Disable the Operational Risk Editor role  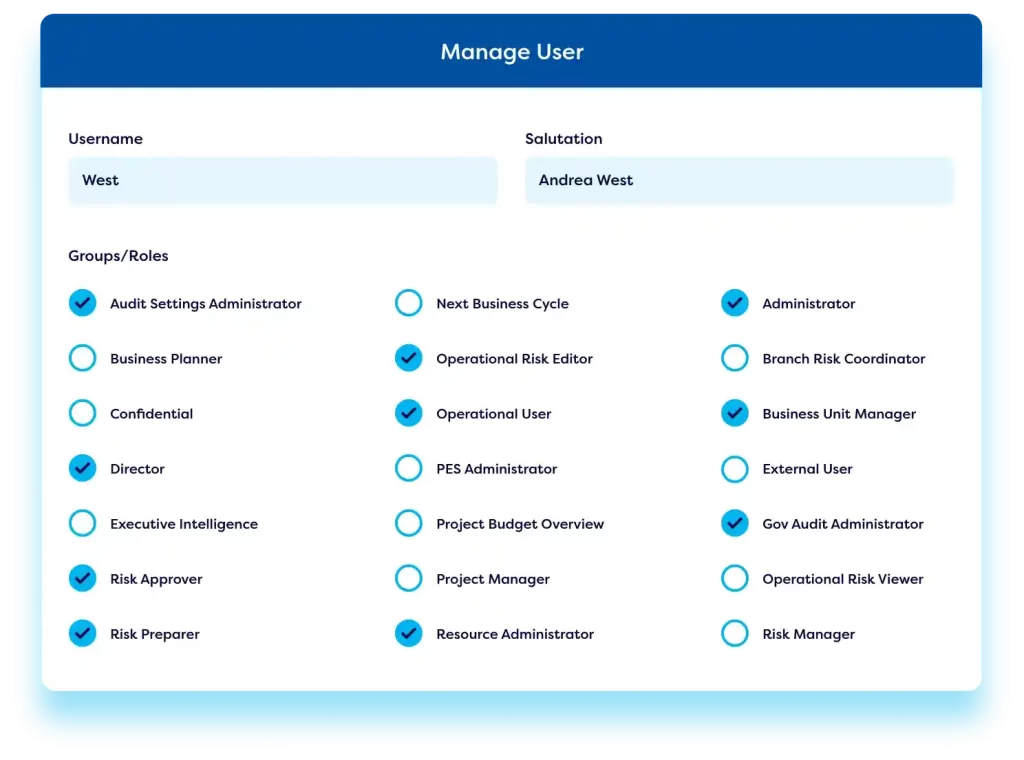[x=408, y=358]
